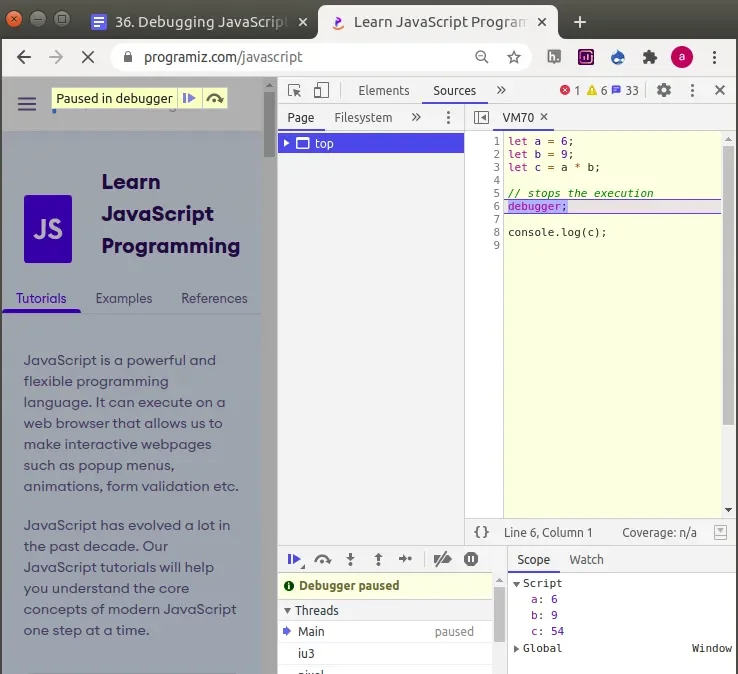738x674 pixels.
Task: Open the References tab on the page
Action: coord(214,298)
